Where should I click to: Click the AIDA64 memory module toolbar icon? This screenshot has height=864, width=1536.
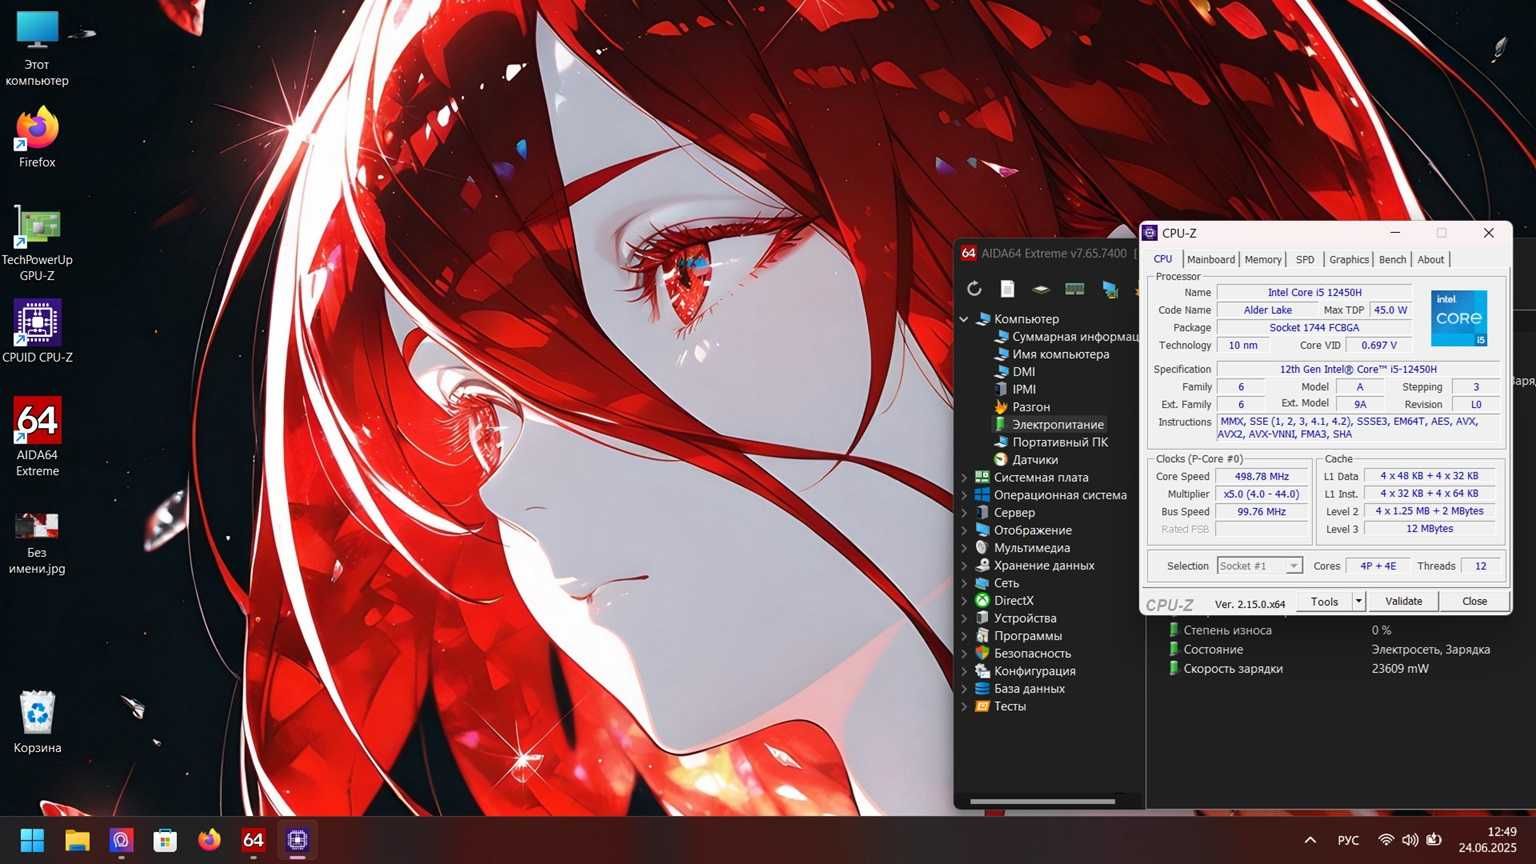coord(1075,289)
